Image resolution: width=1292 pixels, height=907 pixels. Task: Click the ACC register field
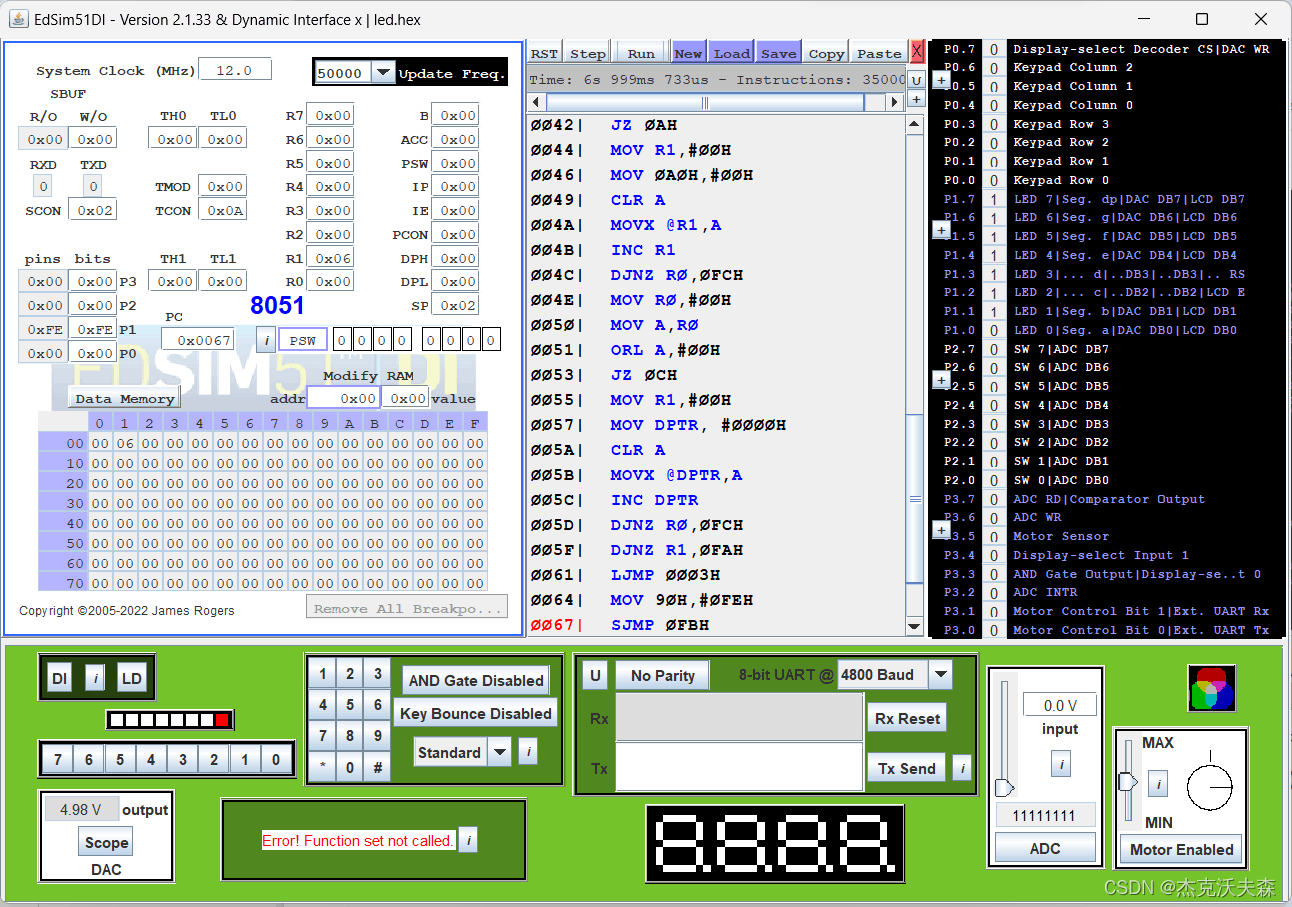455,139
